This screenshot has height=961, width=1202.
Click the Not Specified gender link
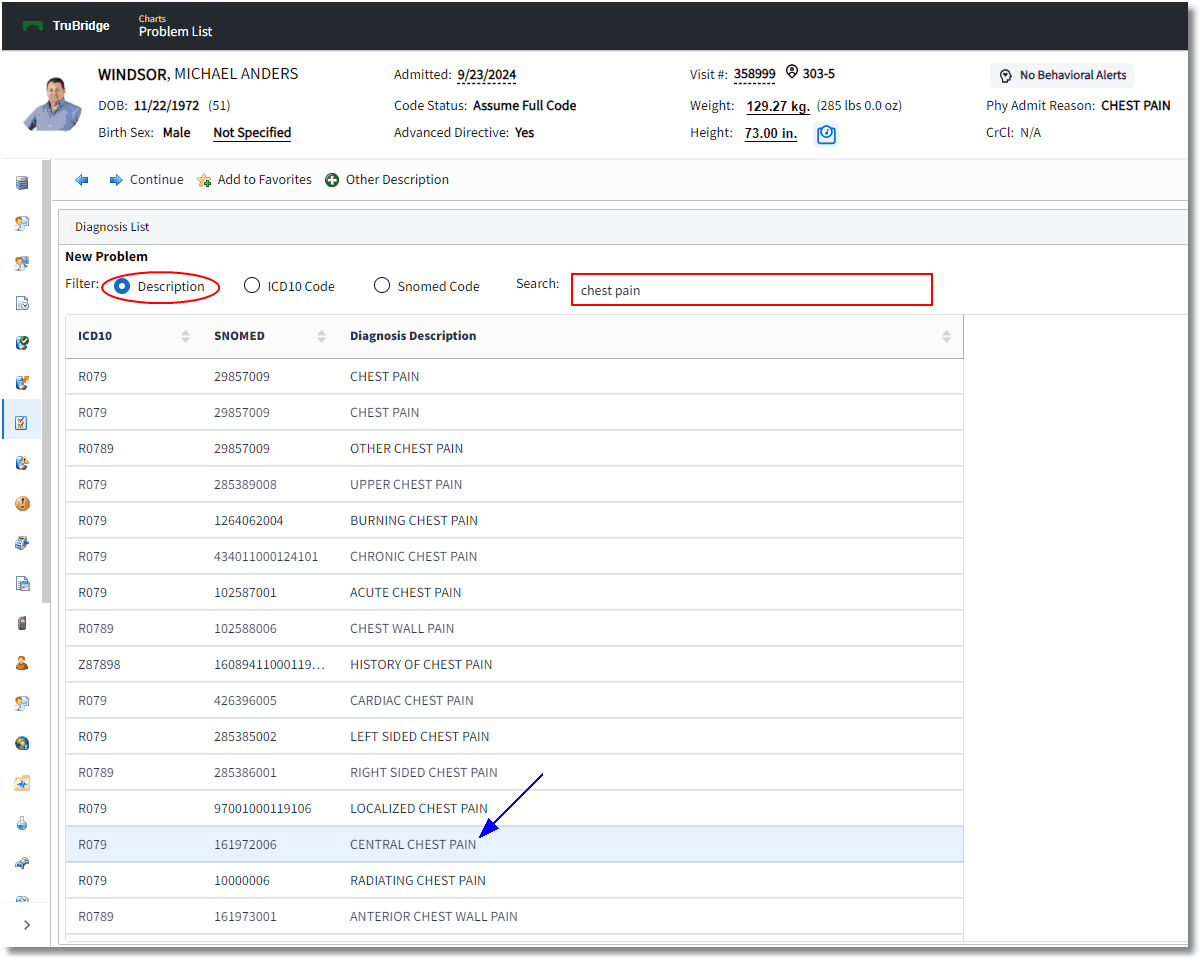point(252,133)
